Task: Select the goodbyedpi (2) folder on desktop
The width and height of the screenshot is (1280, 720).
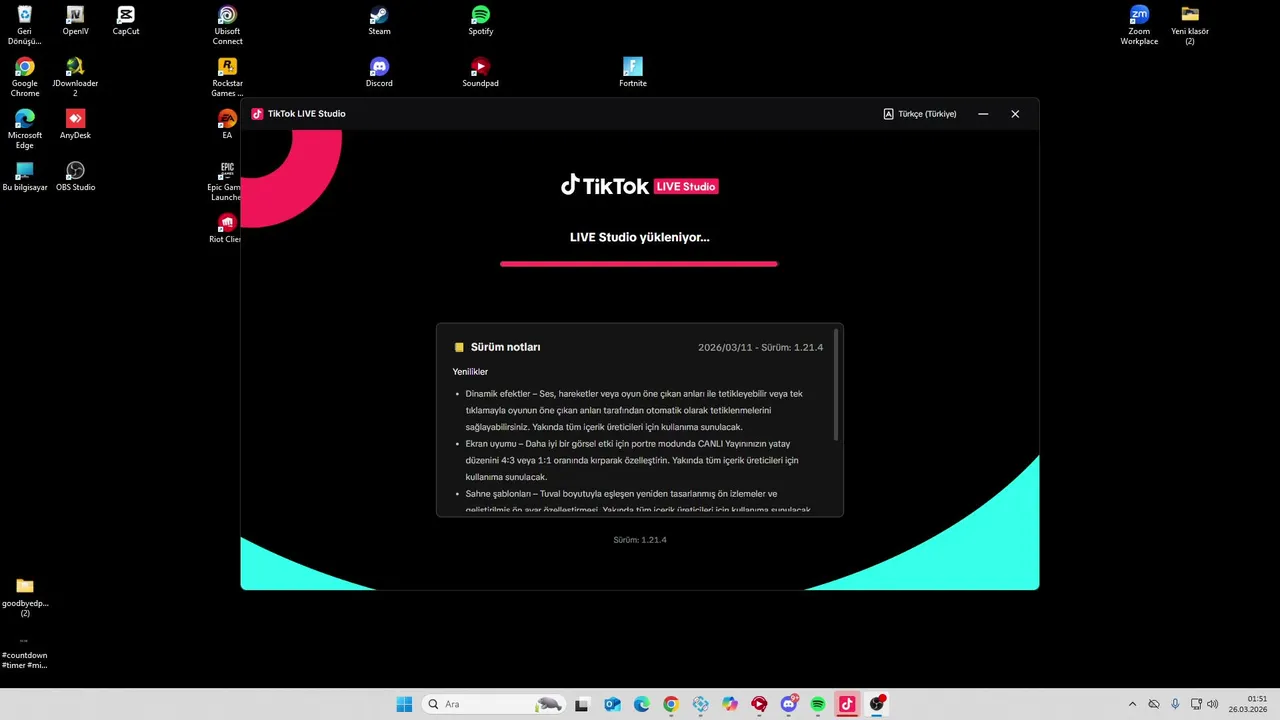Action: [x=25, y=598]
